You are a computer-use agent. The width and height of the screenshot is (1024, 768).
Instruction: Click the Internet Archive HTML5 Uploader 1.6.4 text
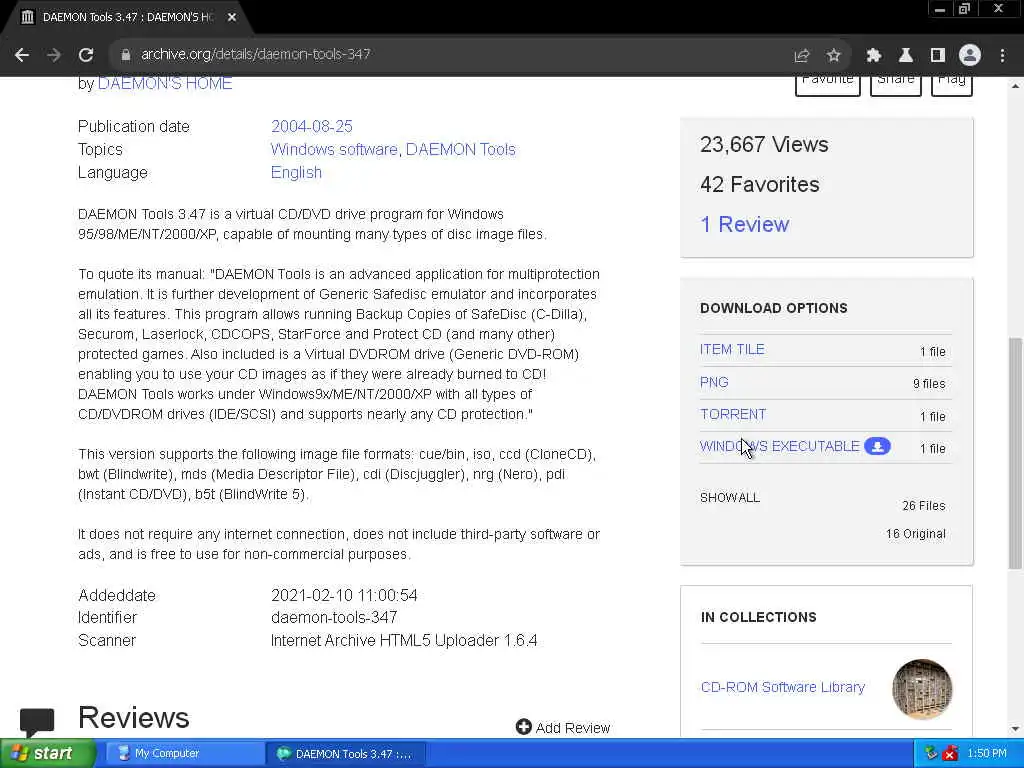tap(404, 640)
